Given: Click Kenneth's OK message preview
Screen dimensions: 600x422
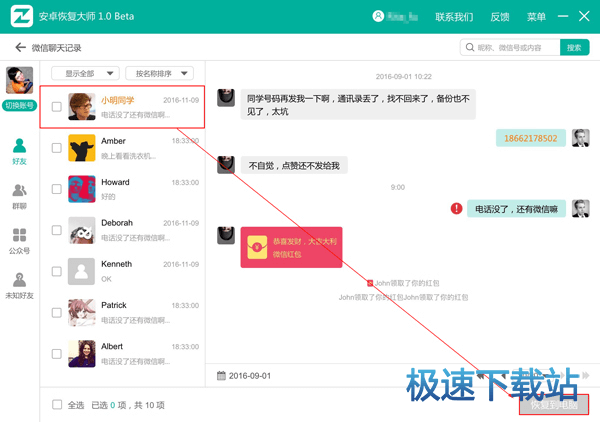Looking at the screenshot, I should [x=106, y=279].
